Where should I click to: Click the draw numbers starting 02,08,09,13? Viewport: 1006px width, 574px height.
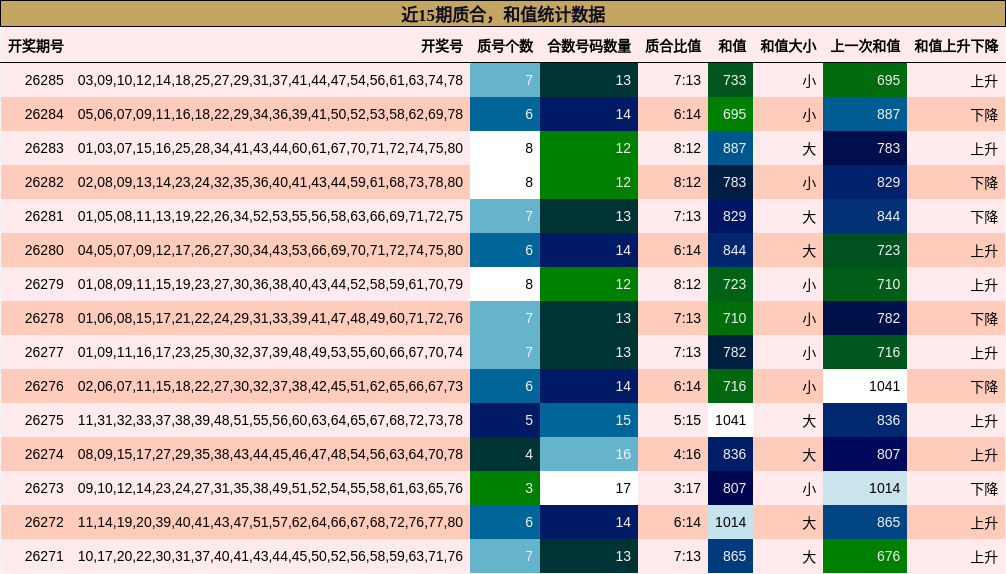point(270,182)
